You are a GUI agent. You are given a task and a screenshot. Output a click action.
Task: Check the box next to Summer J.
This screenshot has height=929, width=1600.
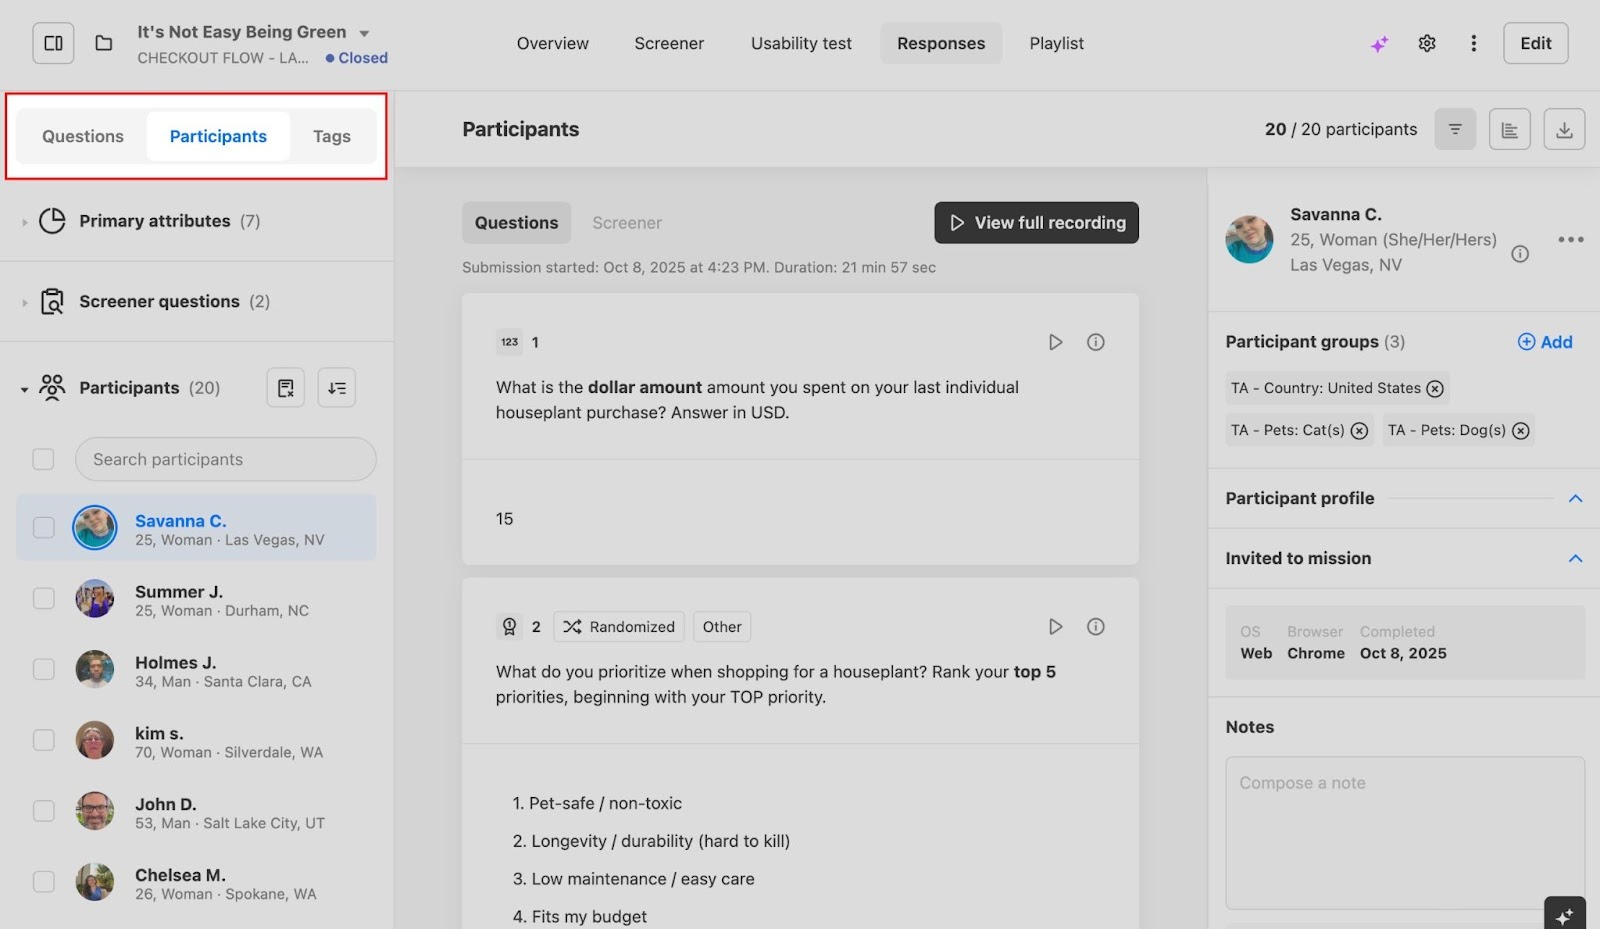44,598
